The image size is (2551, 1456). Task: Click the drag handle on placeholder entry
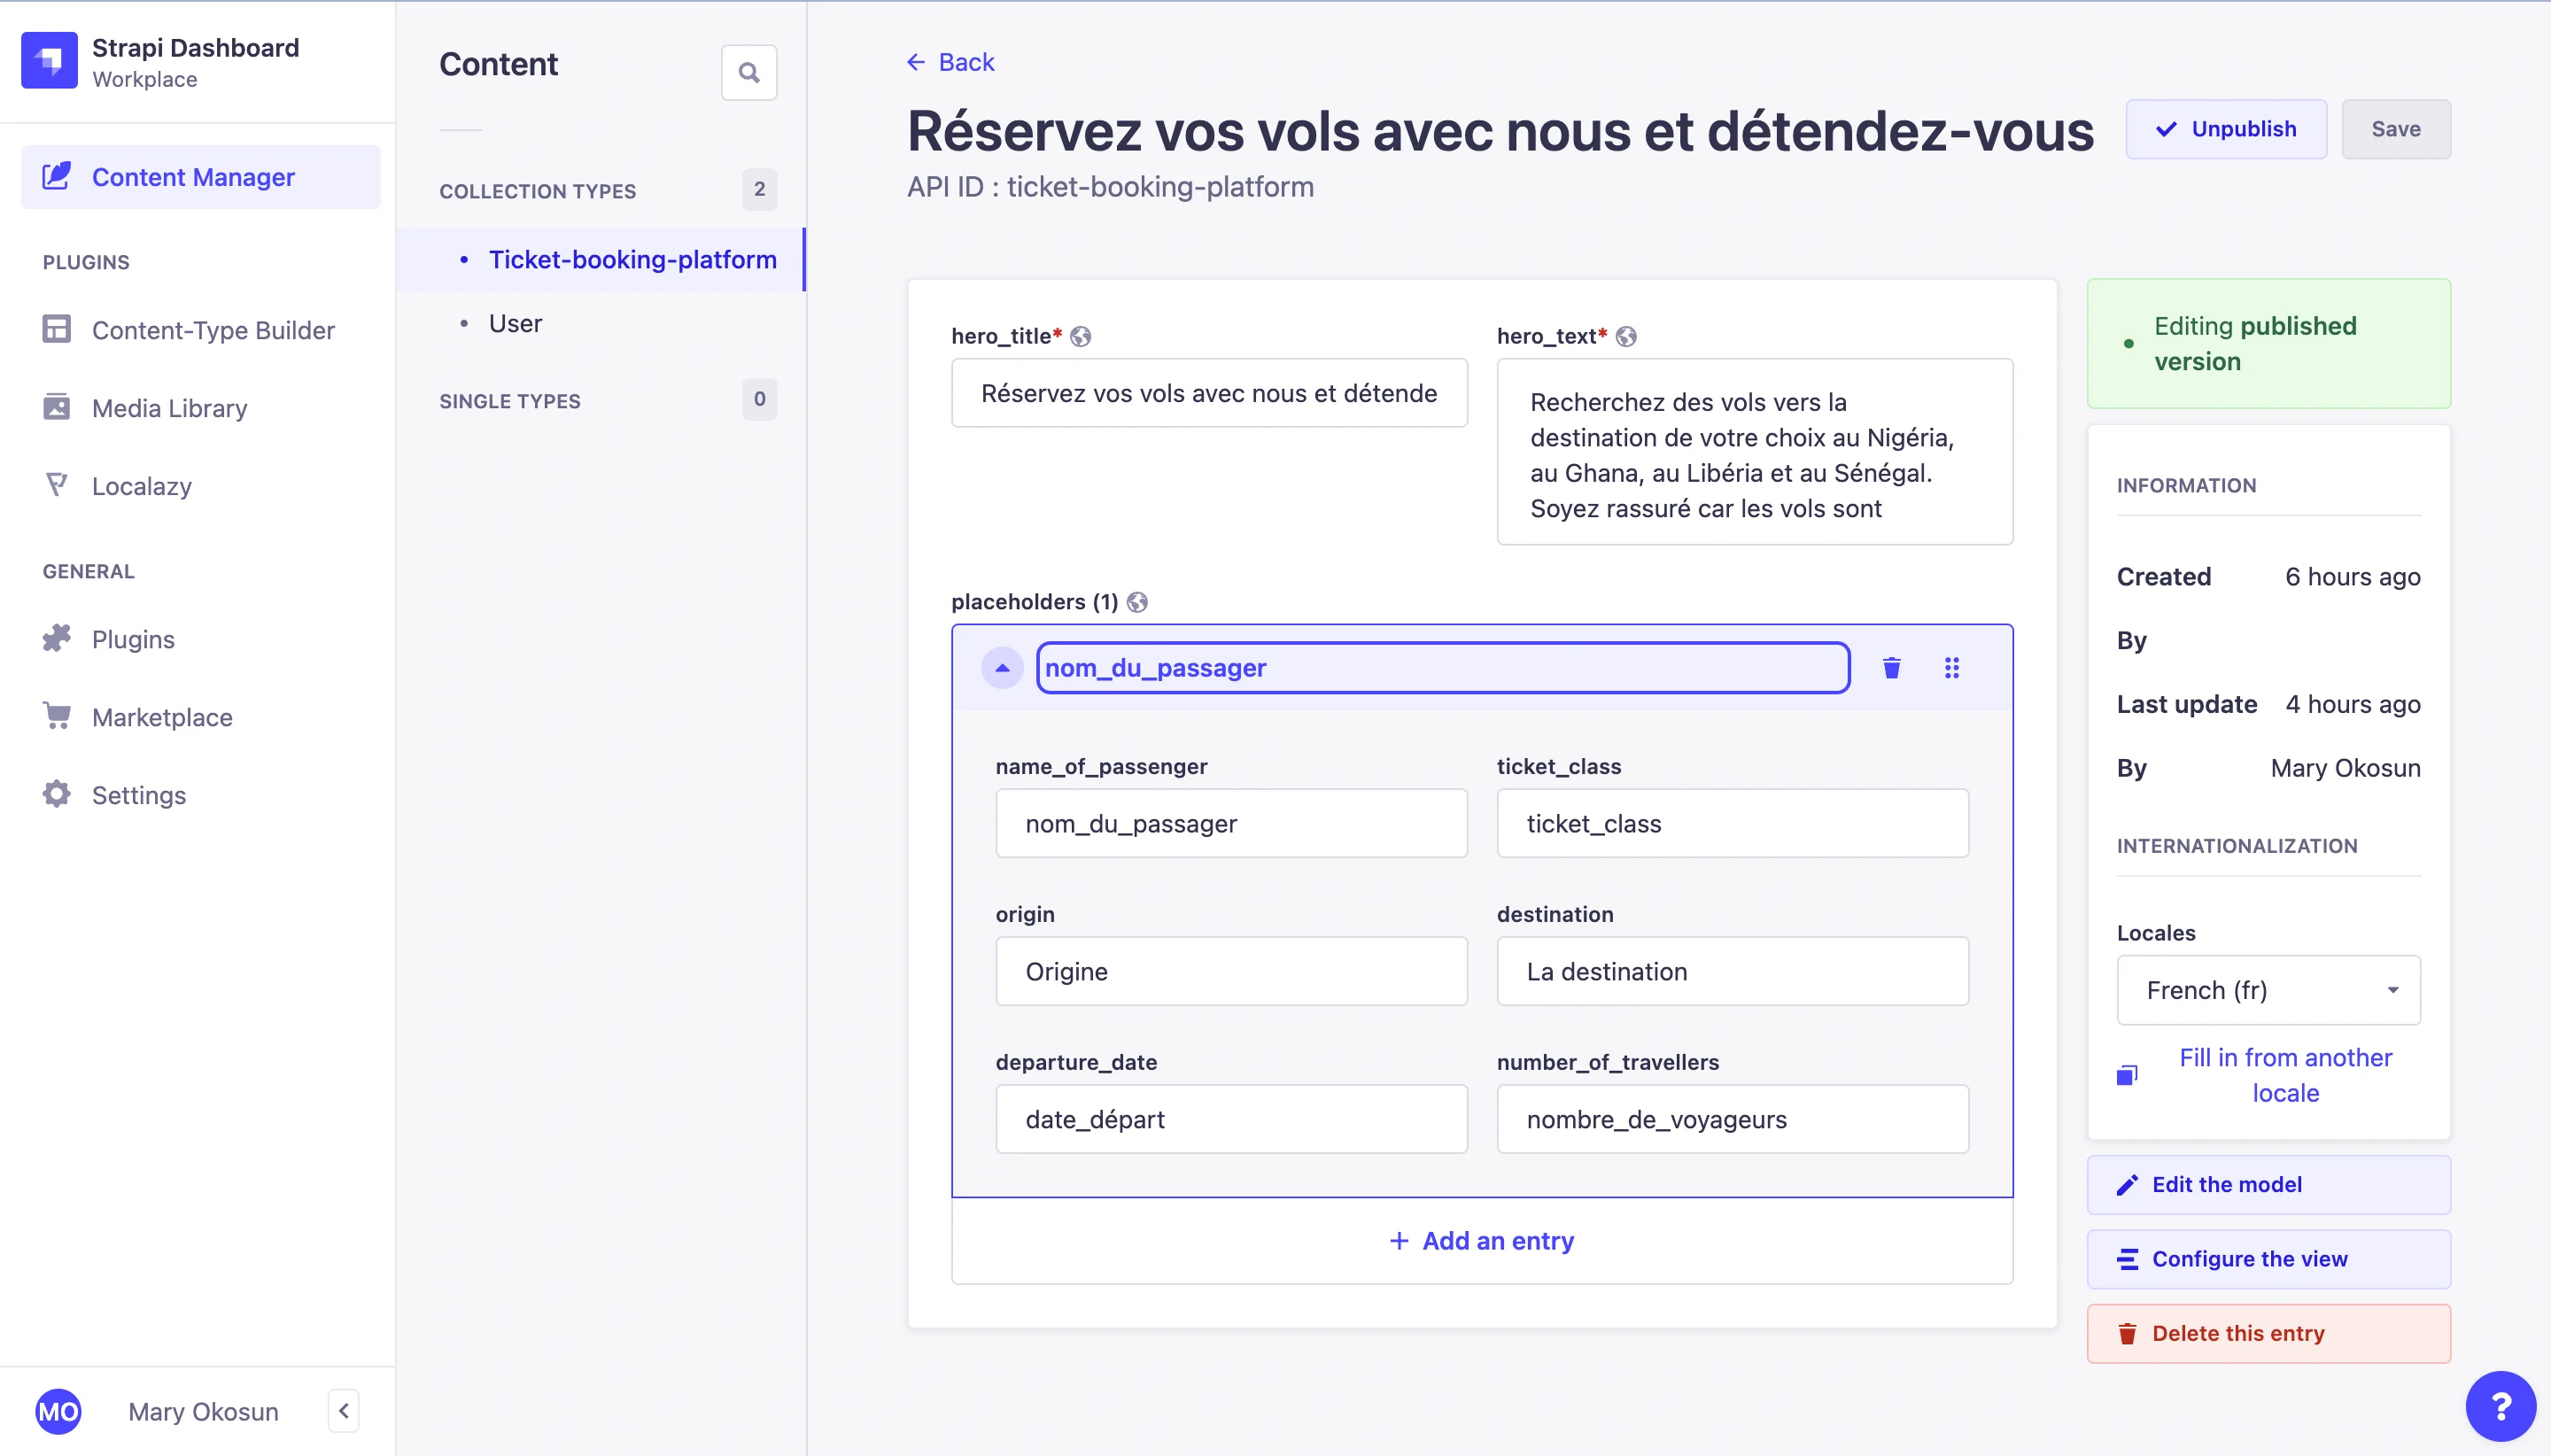click(1951, 668)
